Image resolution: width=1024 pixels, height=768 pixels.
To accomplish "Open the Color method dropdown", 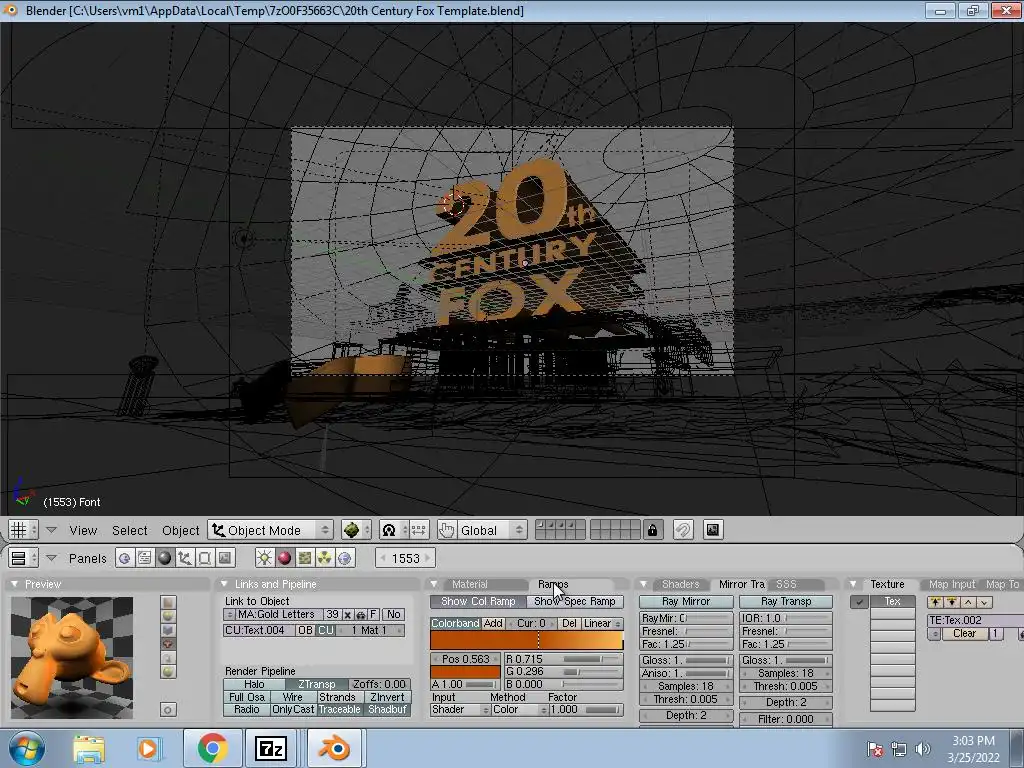I will click(x=519, y=710).
